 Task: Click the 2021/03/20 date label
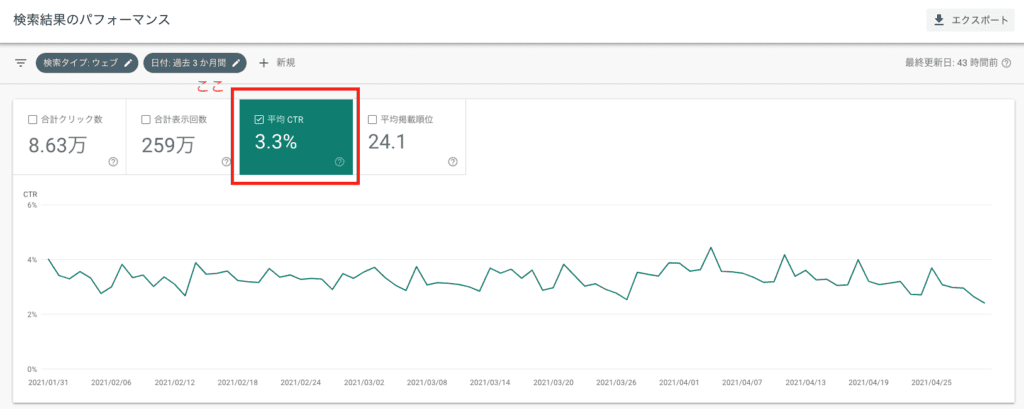coord(553,383)
